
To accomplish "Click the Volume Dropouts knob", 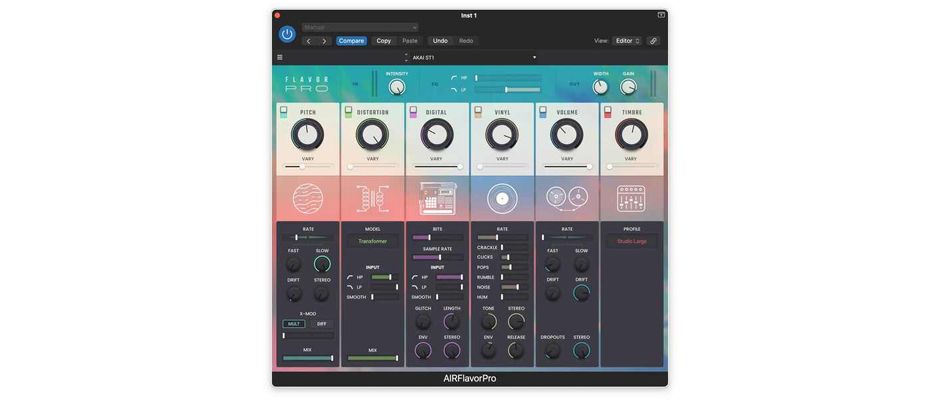I will [x=553, y=350].
